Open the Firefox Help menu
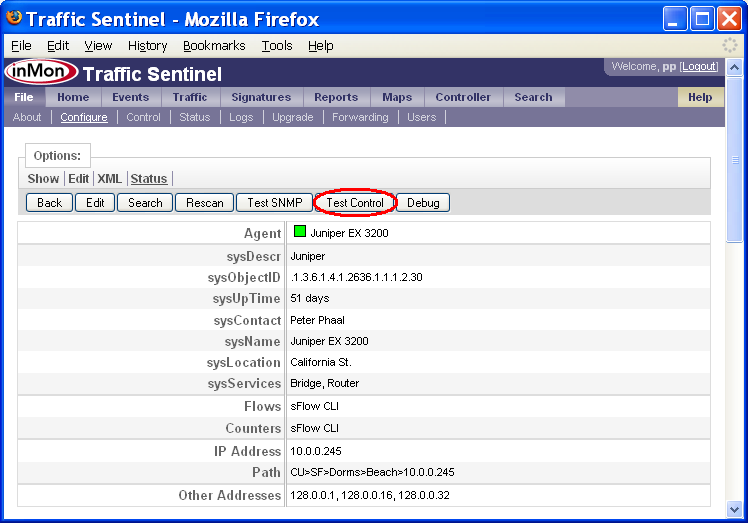748x523 pixels. 321,46
